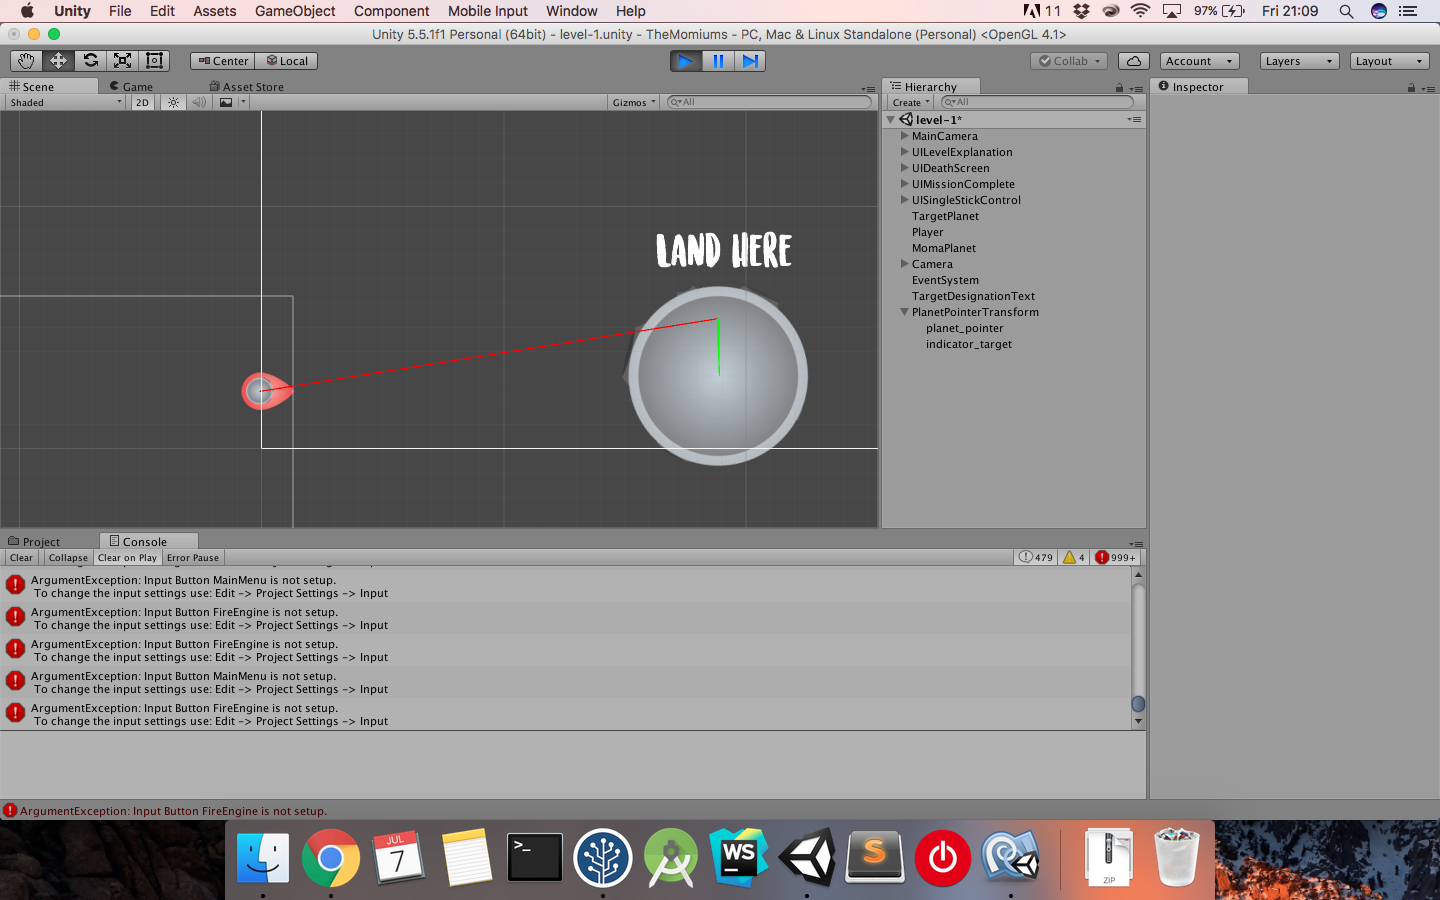
Task: Collapse the PlanetPointerTransform object
Action: 905,312
